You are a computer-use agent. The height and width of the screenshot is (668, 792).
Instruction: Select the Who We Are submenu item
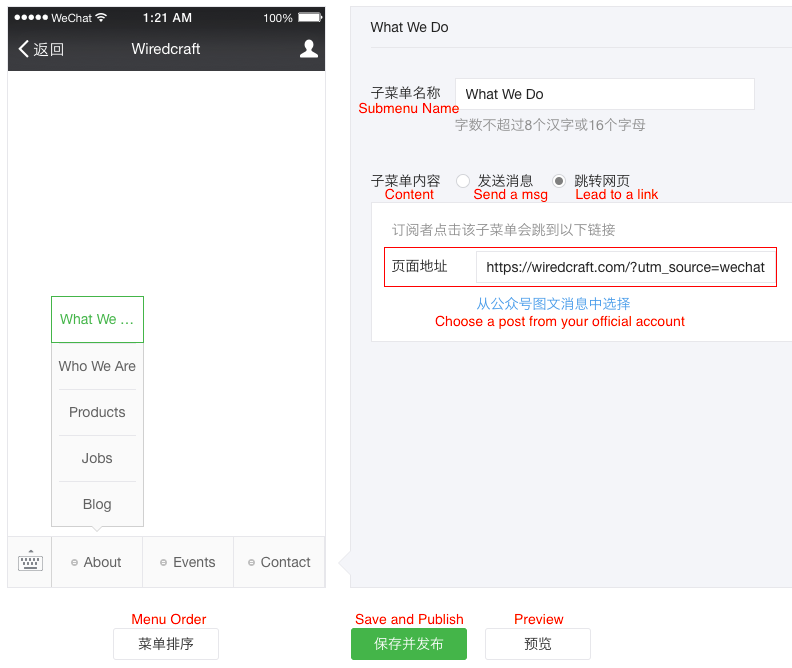[x=97, y=366]
